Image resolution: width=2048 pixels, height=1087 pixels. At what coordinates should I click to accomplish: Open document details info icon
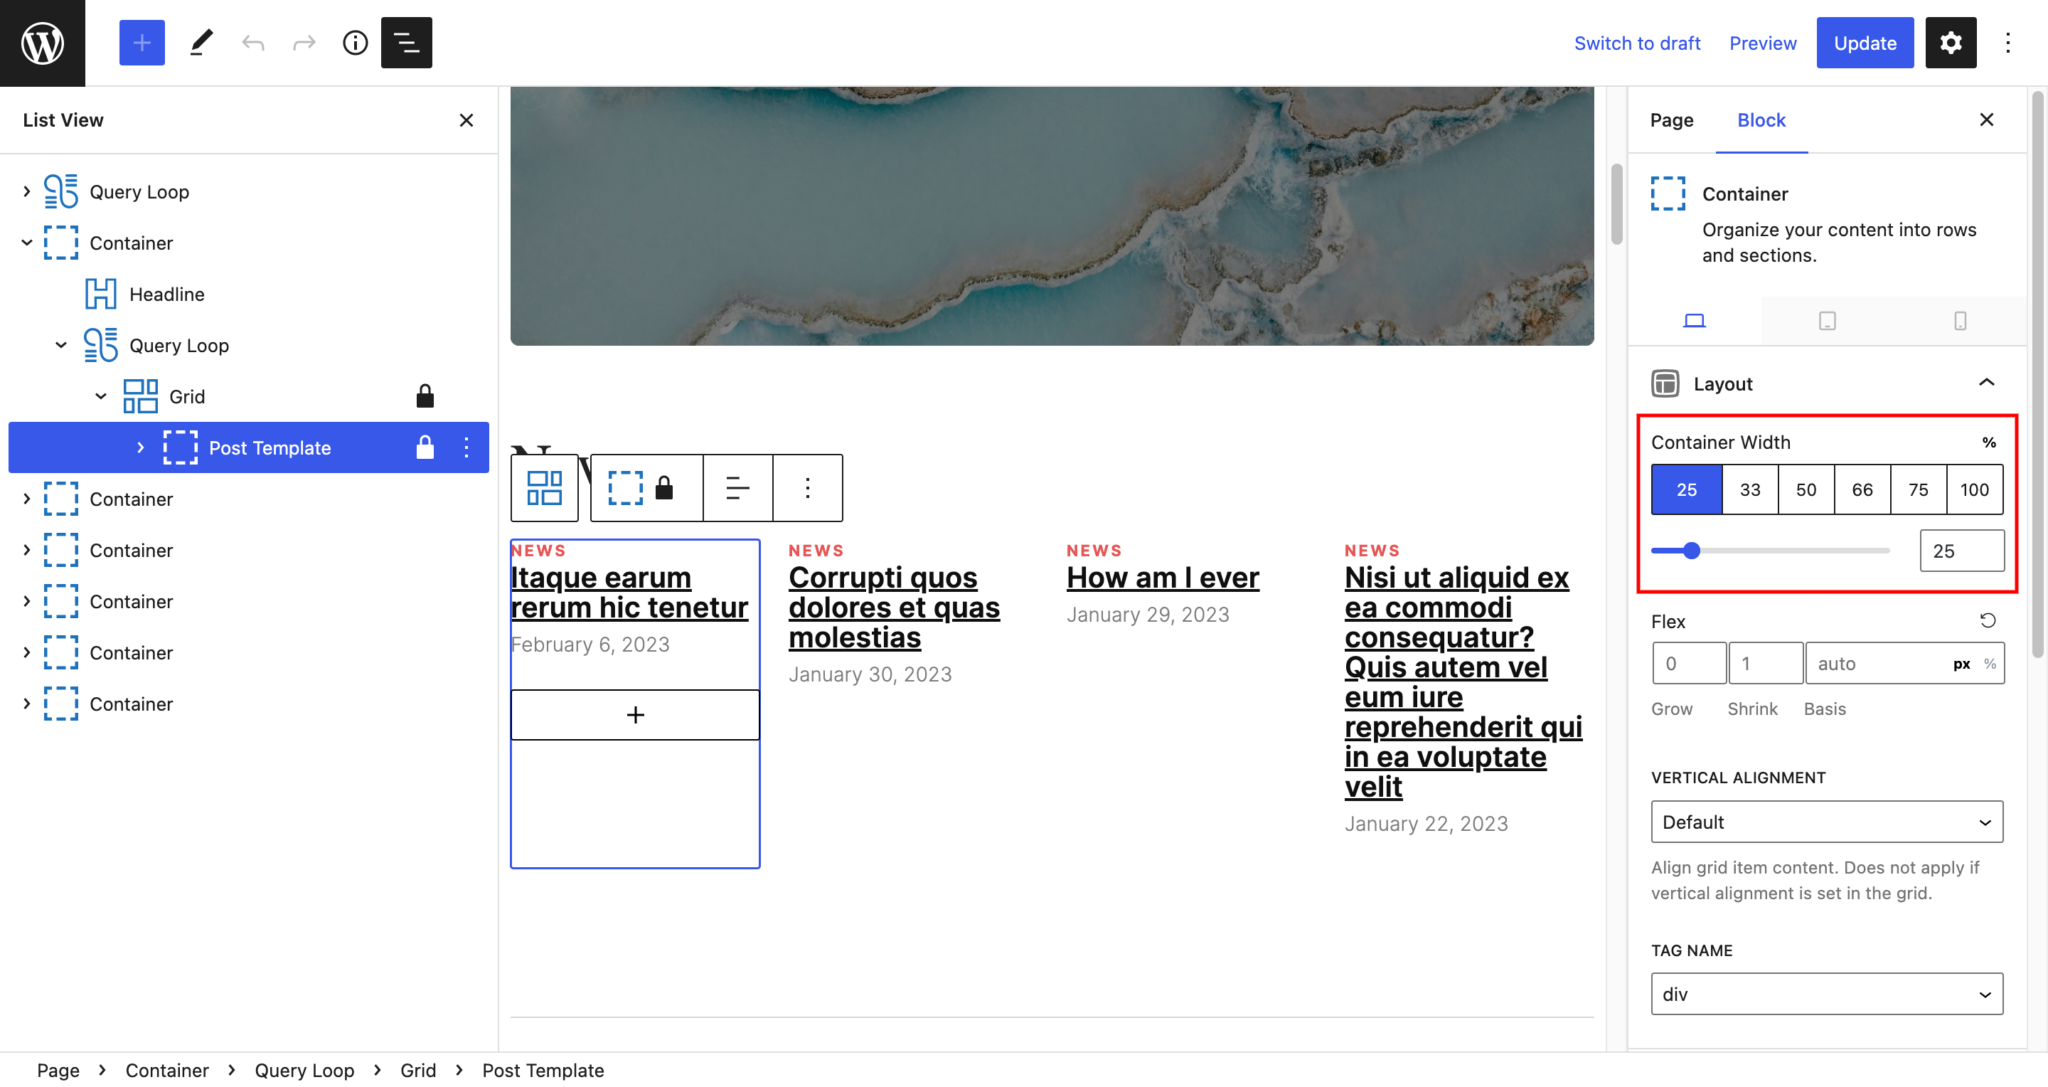(x=355, y=43)
